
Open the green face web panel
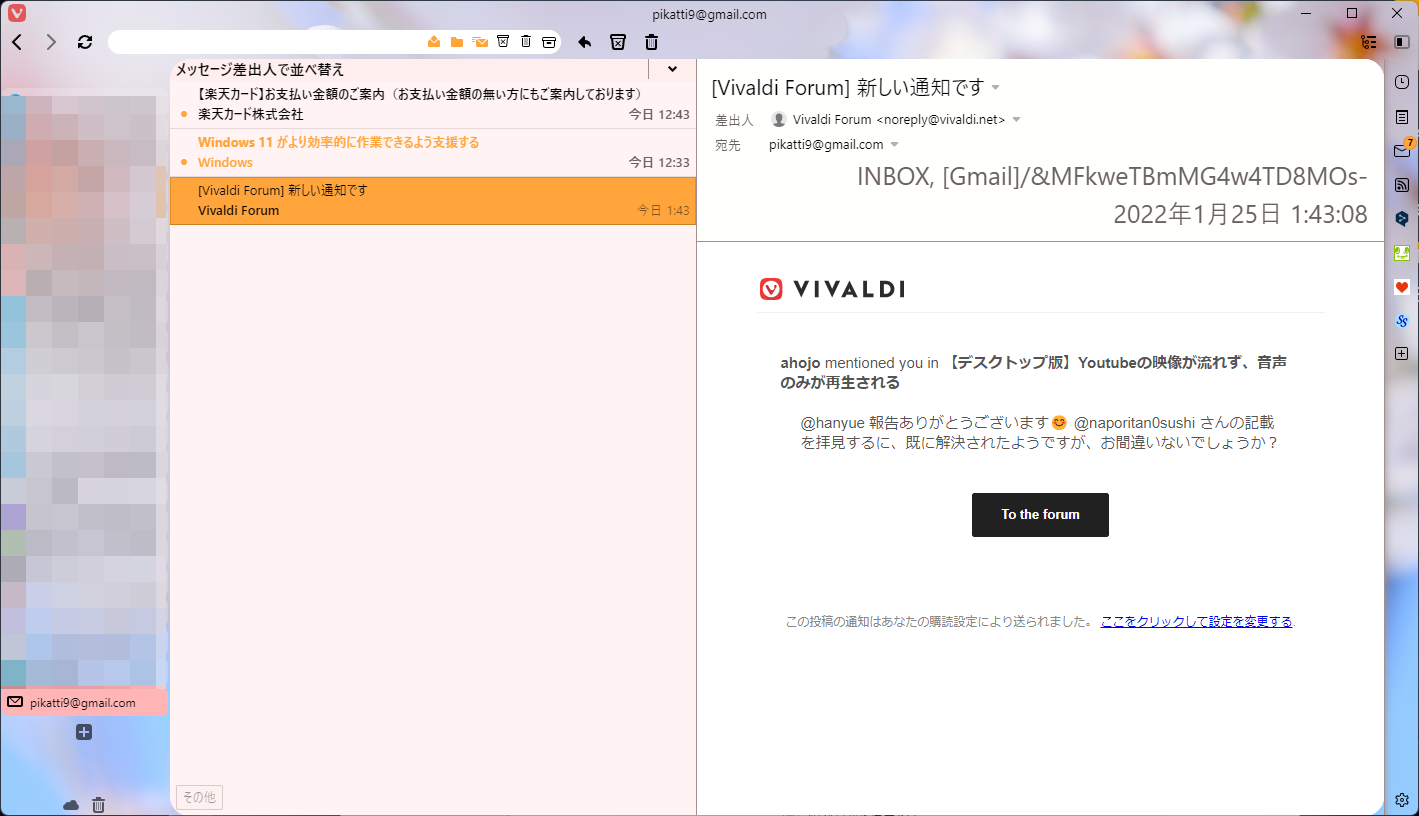pos(1402,253)
